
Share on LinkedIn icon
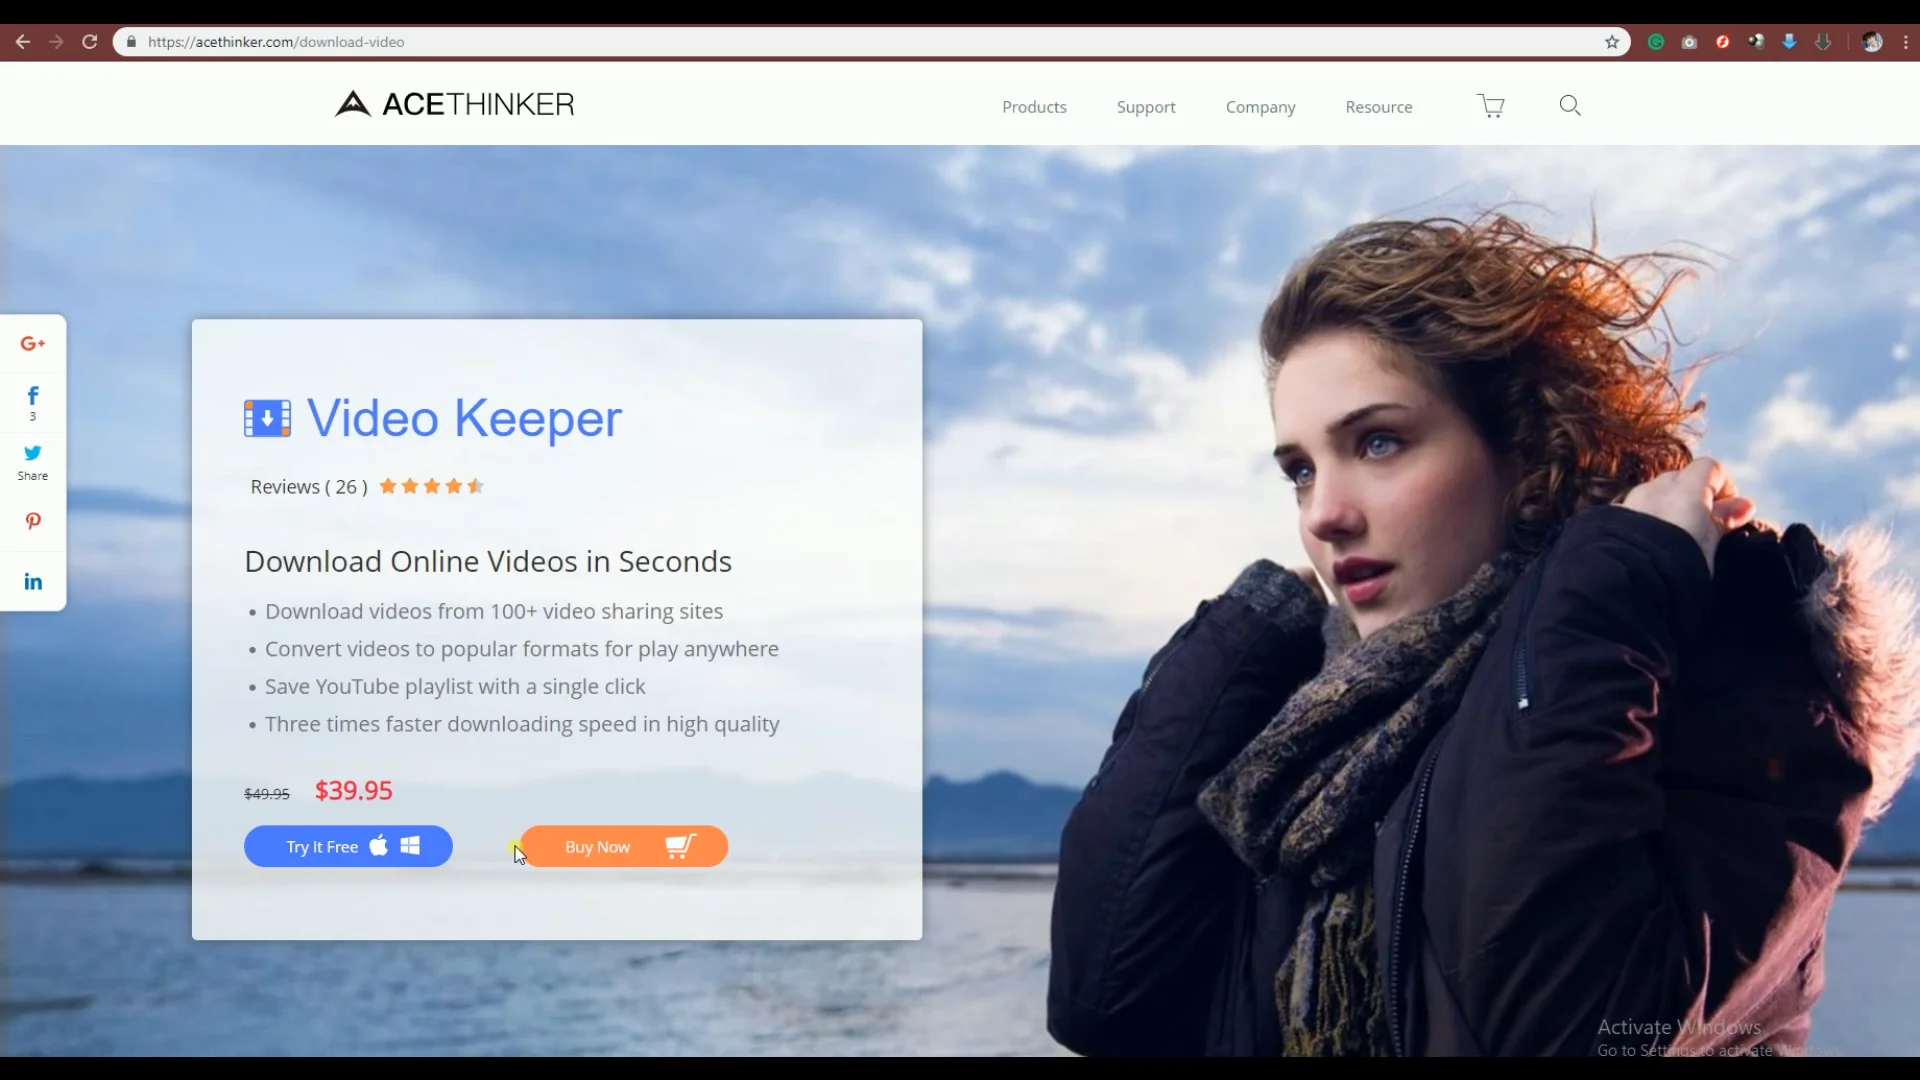(33, 581)
